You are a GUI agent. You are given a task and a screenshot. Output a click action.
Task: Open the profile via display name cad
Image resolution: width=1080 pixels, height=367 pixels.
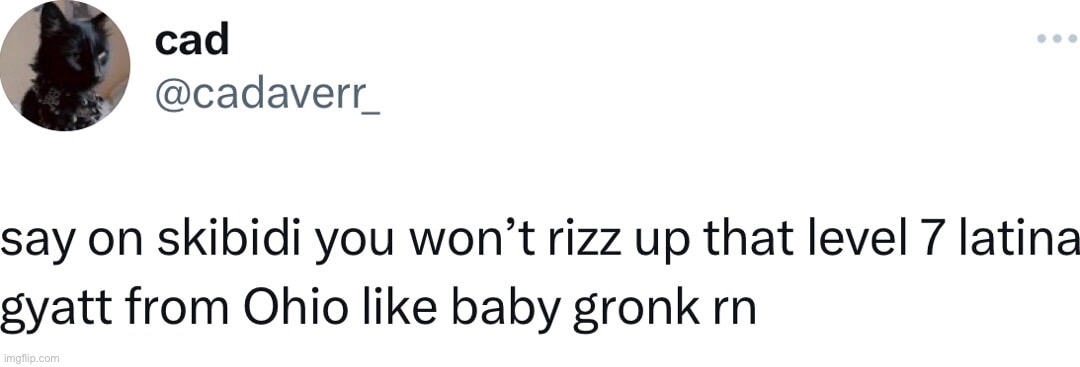(x=192, y=41)
